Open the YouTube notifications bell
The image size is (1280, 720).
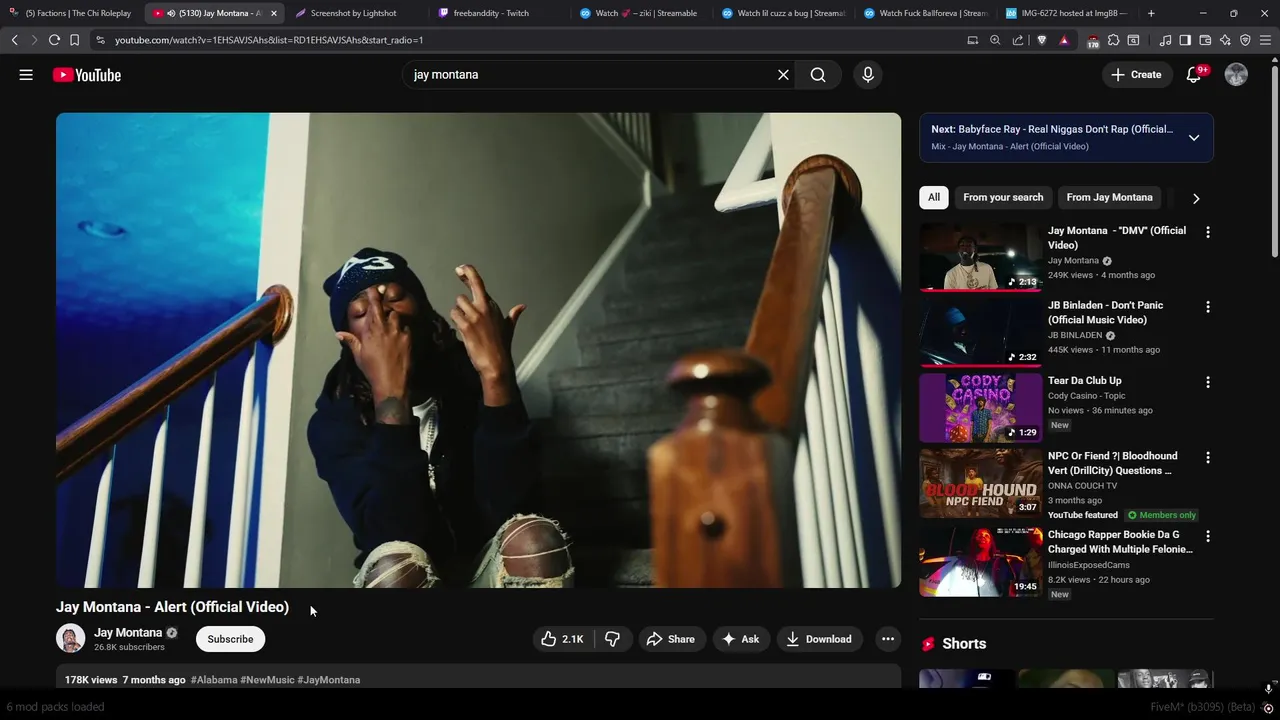pyautogui.click(x=1194, y=75)
